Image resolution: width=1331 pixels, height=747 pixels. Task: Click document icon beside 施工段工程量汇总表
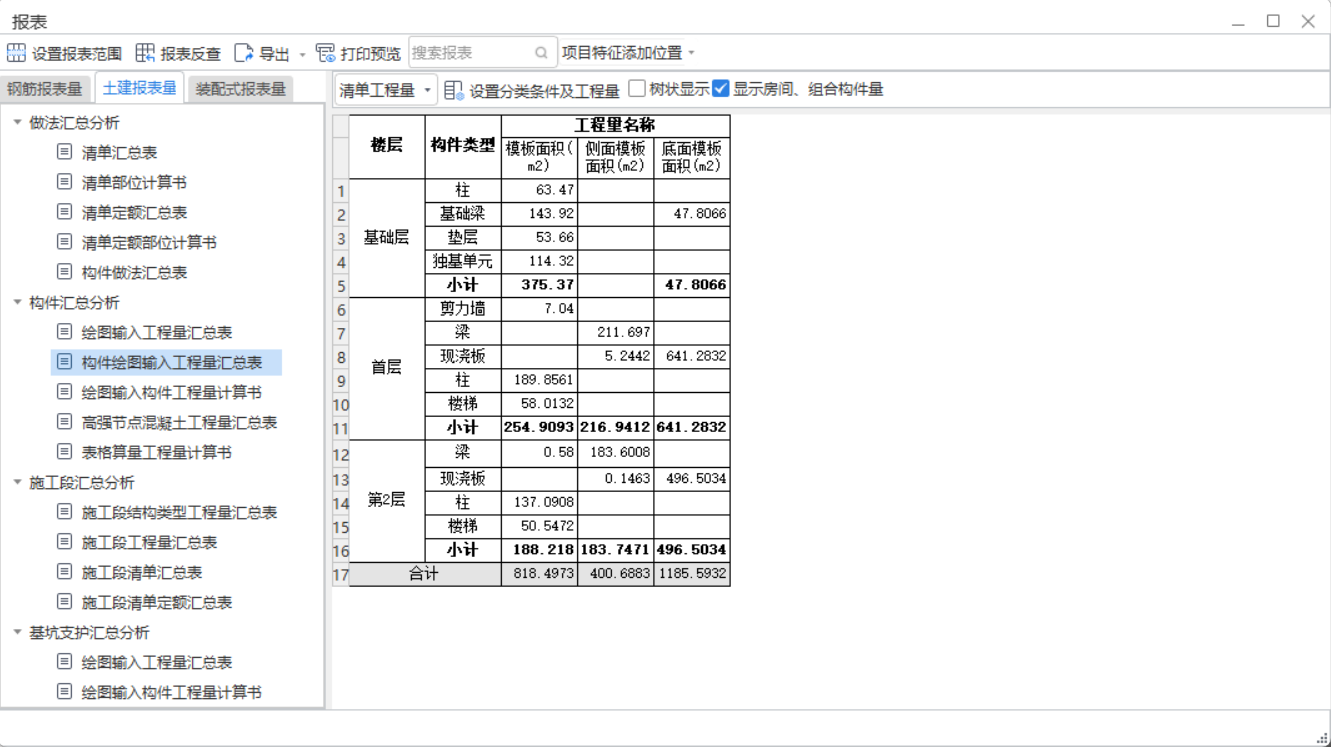(x=65, y=542)
